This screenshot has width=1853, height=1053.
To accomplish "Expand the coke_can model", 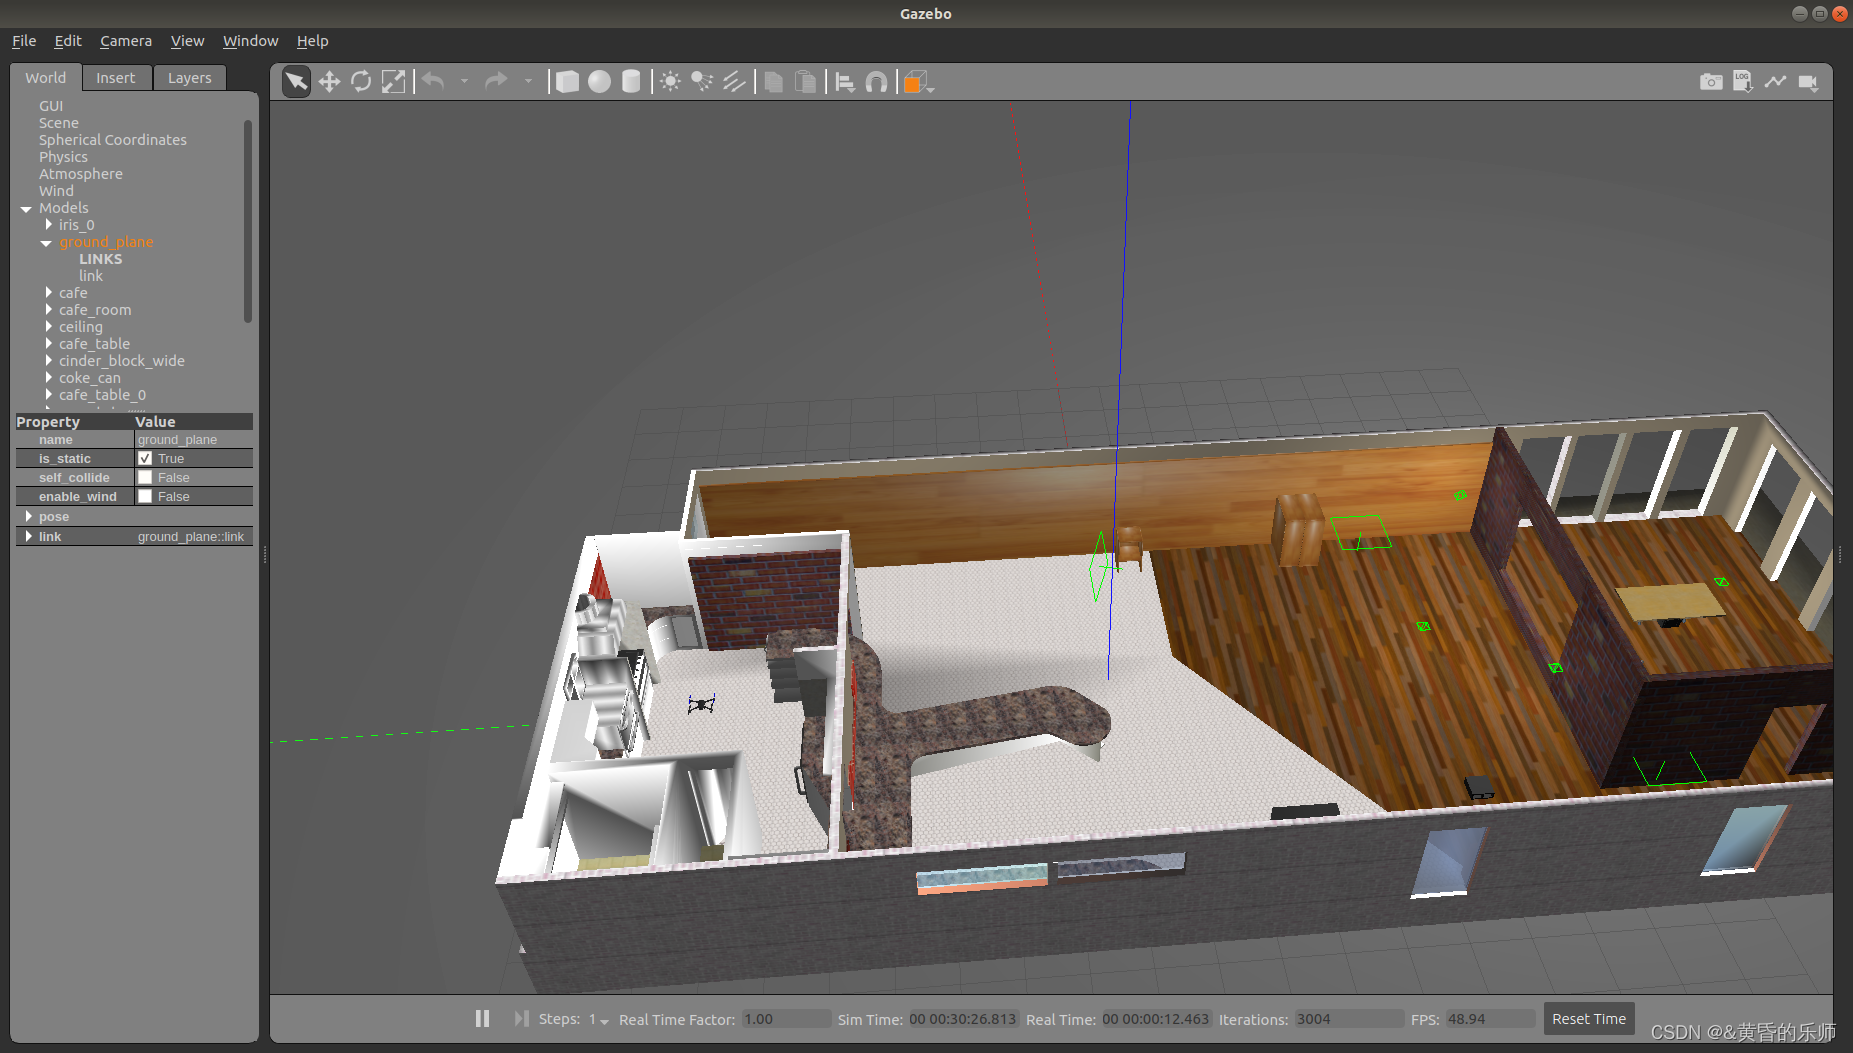I will click(48, 378).
